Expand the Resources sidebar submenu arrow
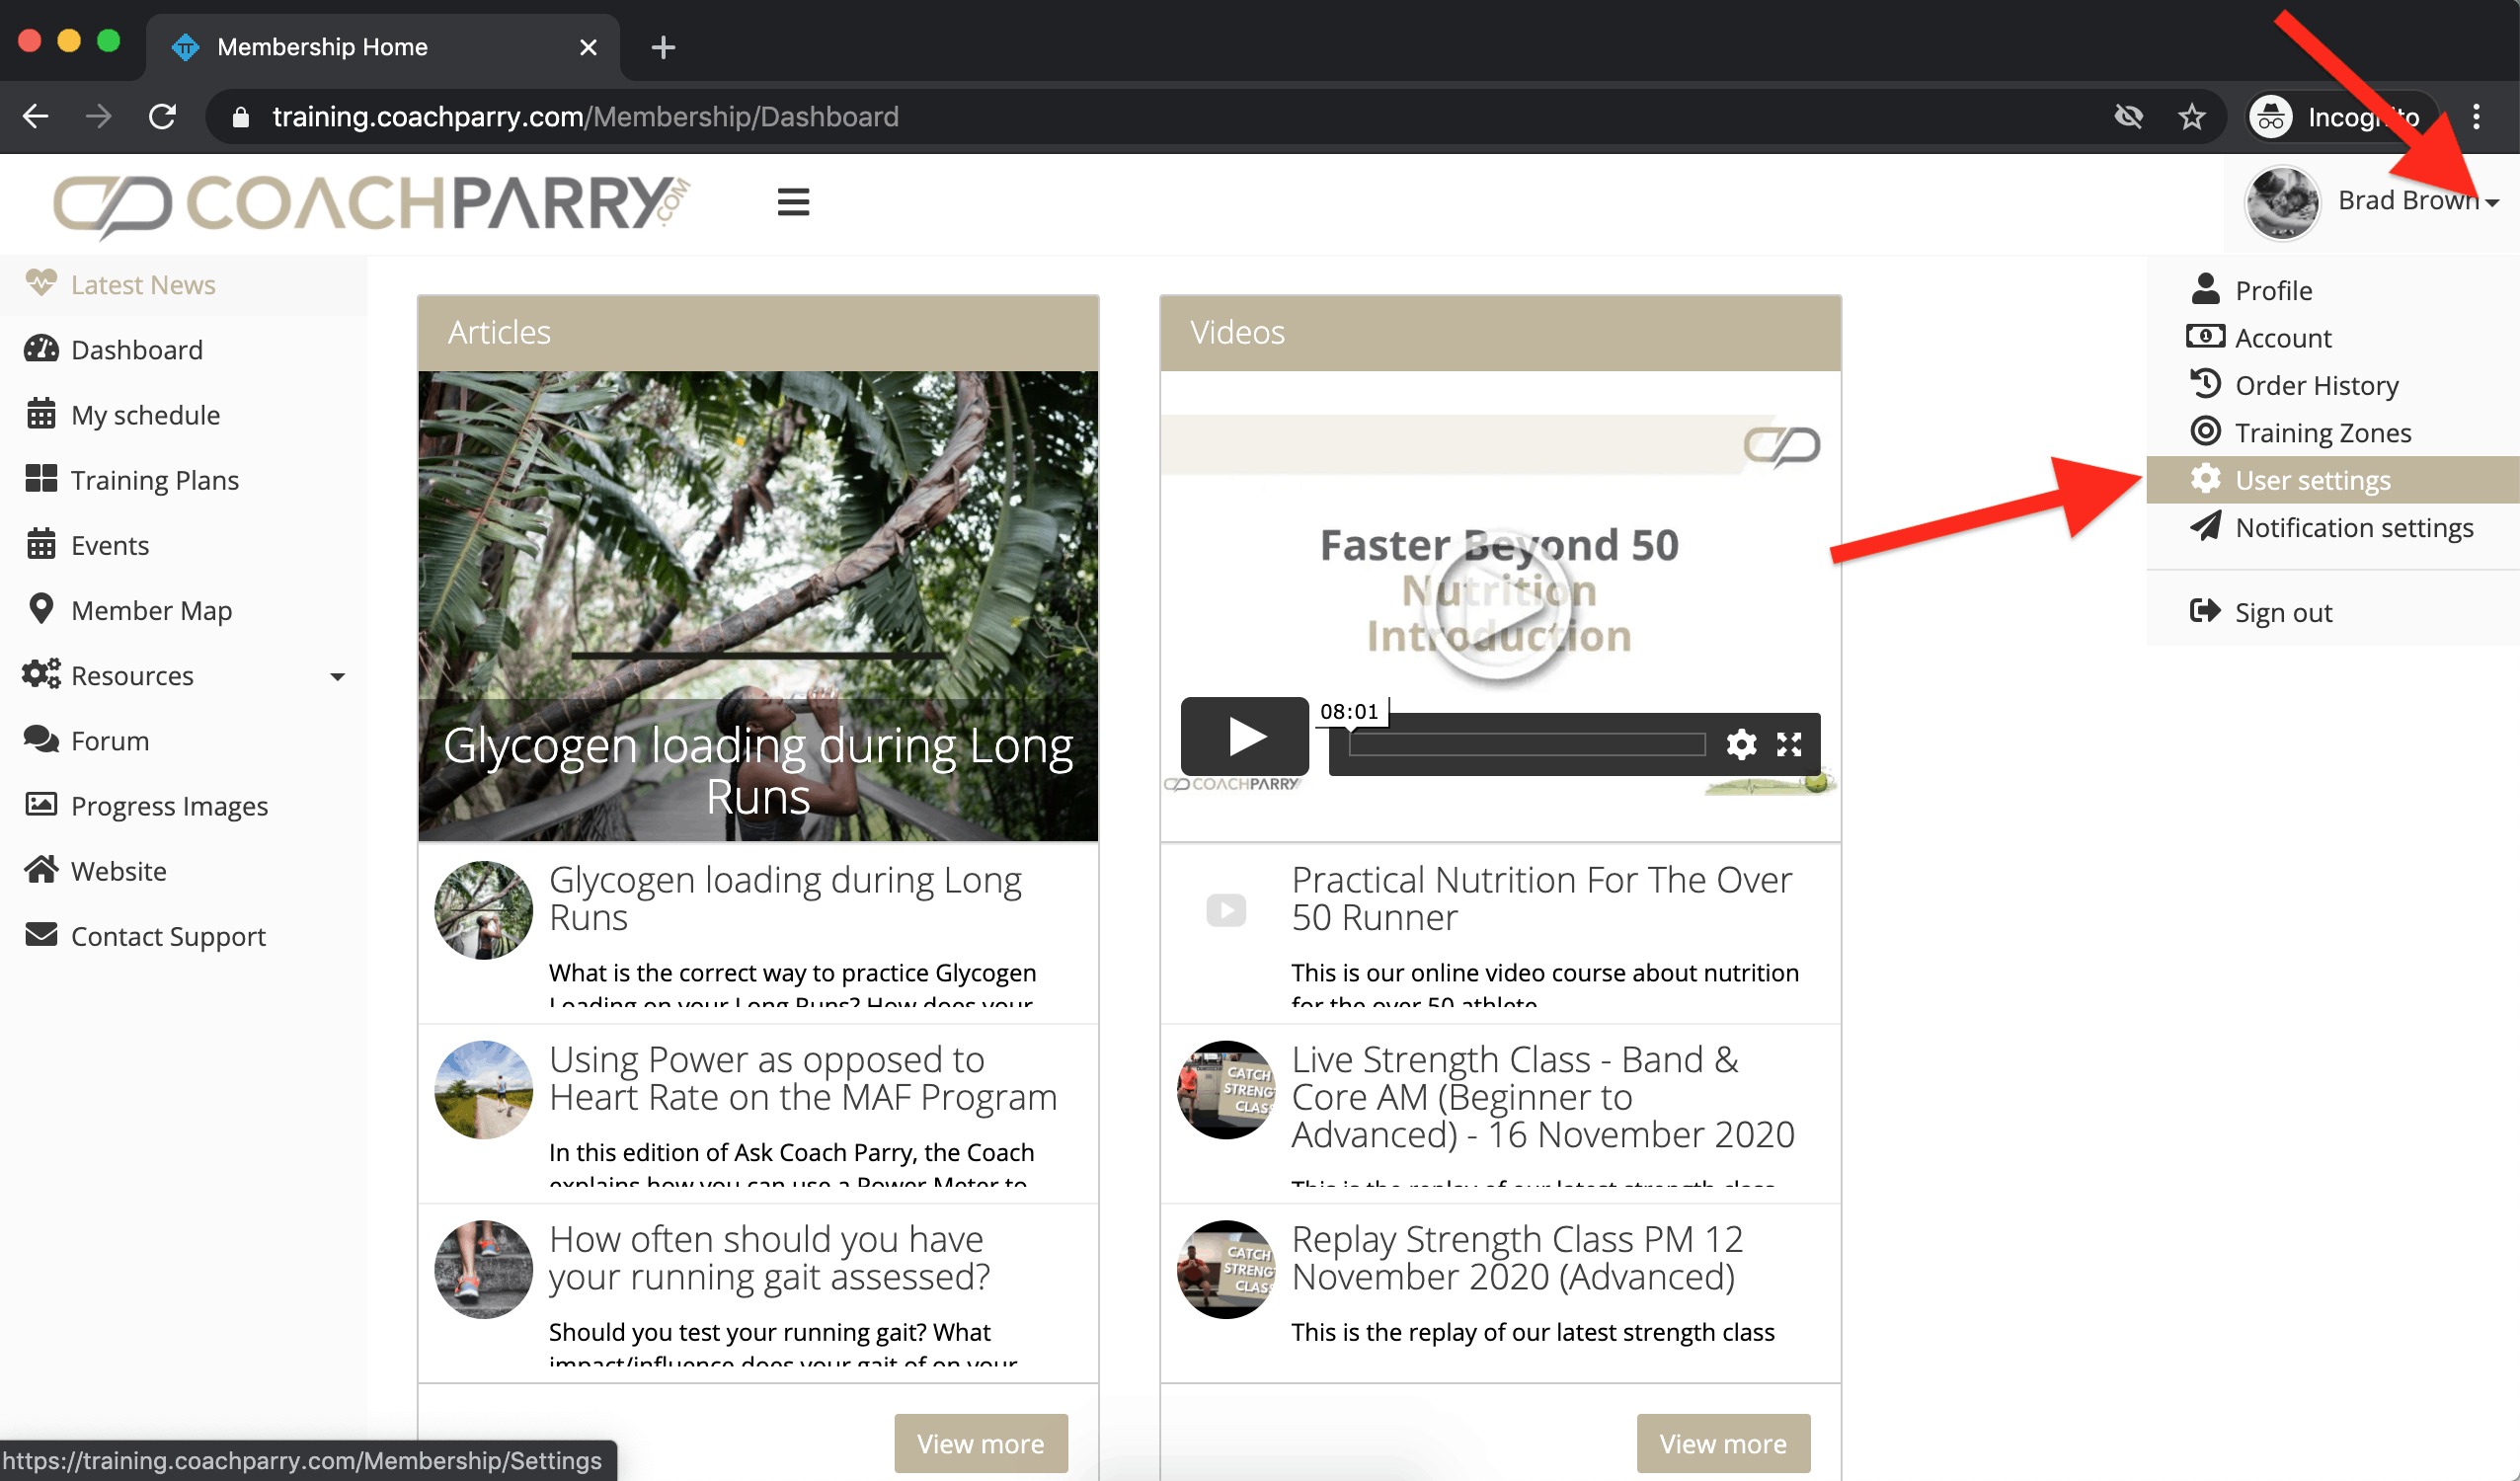 tap(338, 677)
